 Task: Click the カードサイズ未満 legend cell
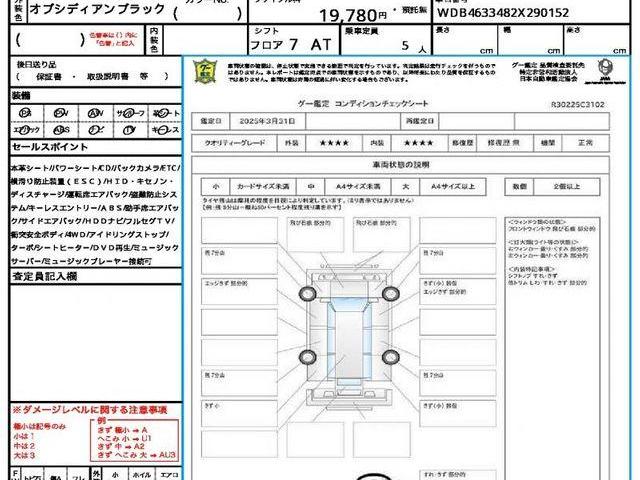coord(263,187)
